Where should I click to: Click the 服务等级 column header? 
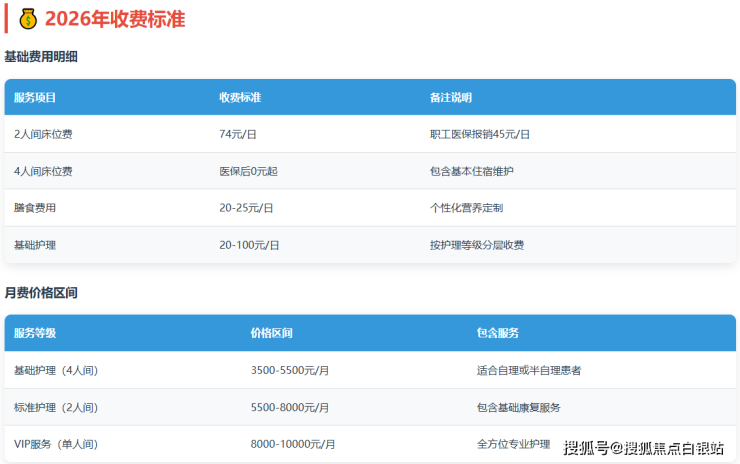pos(35,333)
